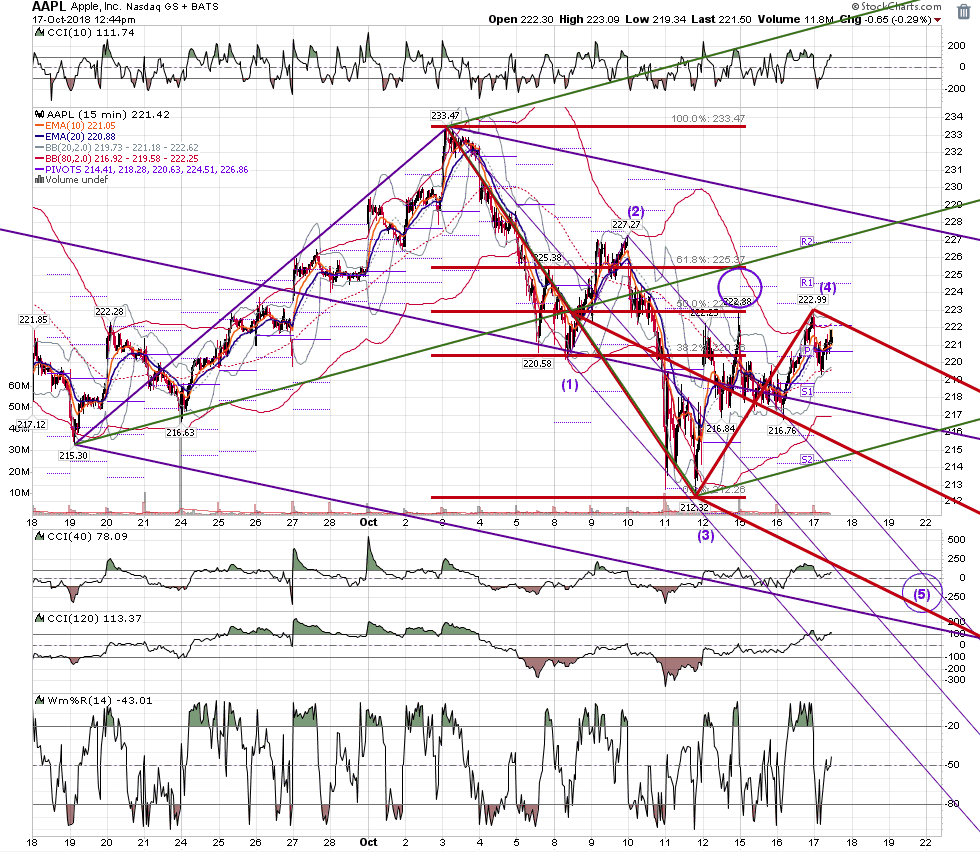Click the S1 pivot label
The height and width of the screenshot is (852, 980).
[x=807, y=392]
